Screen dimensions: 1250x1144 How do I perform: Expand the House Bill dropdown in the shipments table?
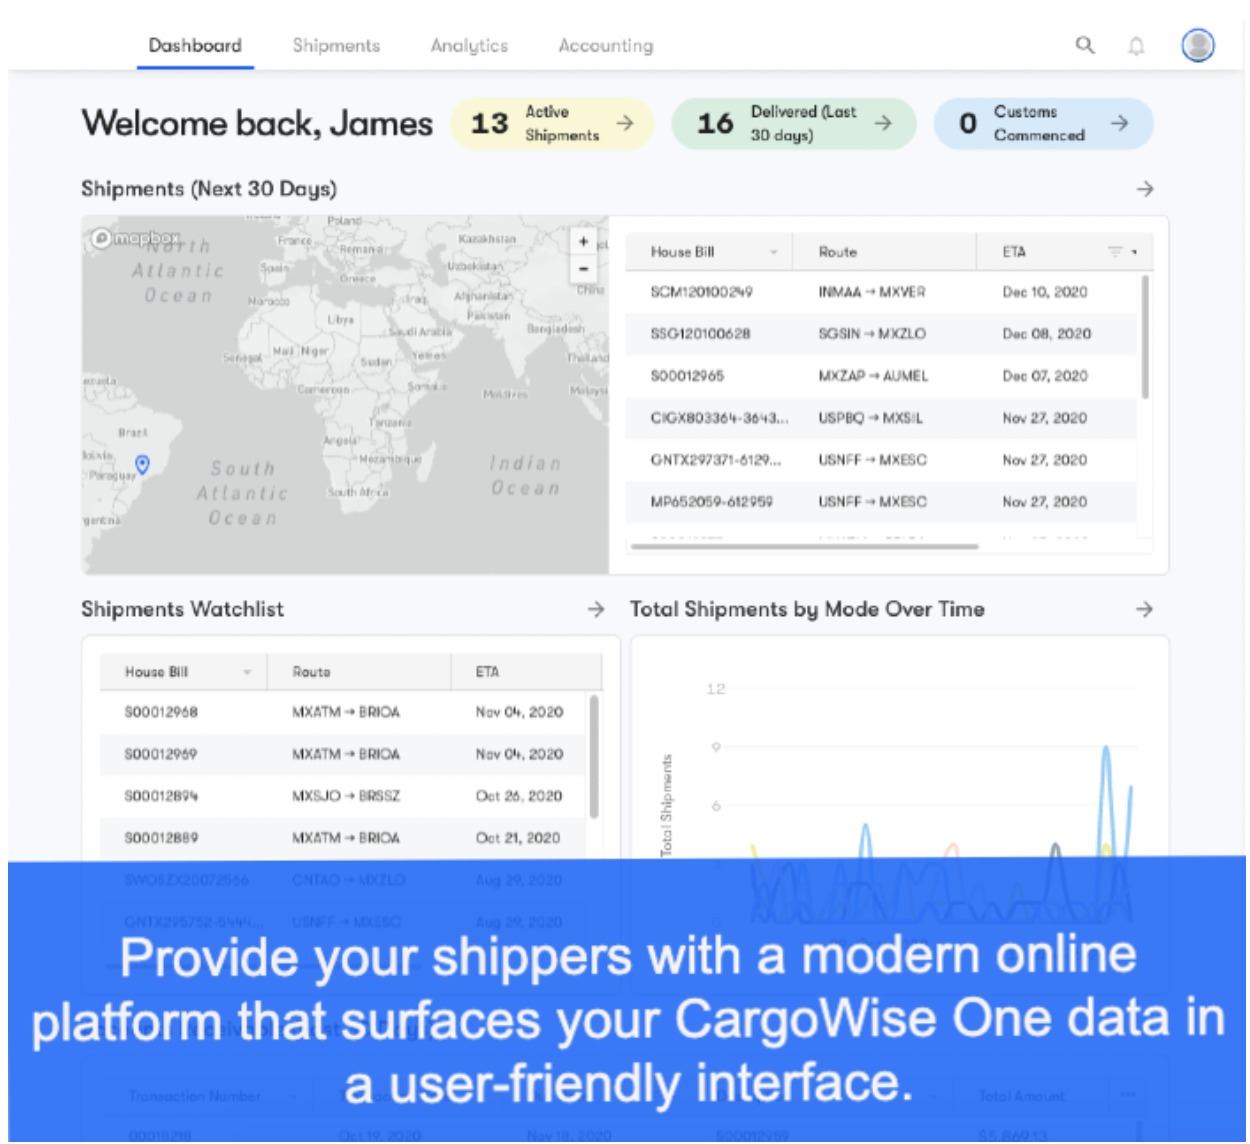point(773,252)
